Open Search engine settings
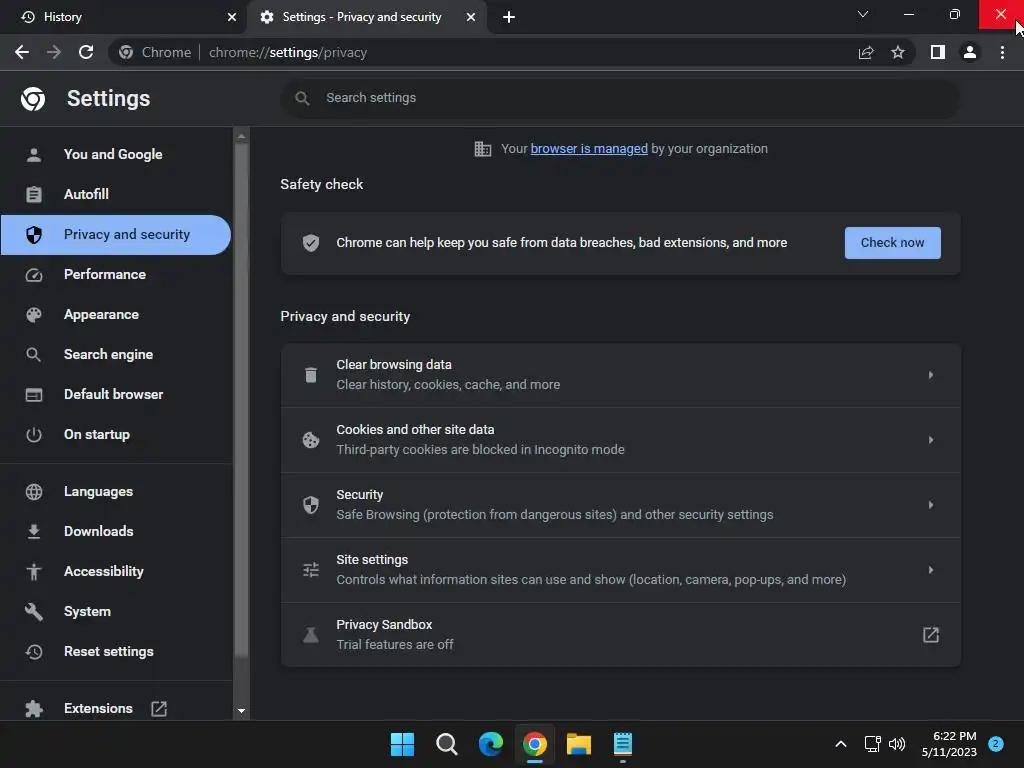 tap(116, 355)
